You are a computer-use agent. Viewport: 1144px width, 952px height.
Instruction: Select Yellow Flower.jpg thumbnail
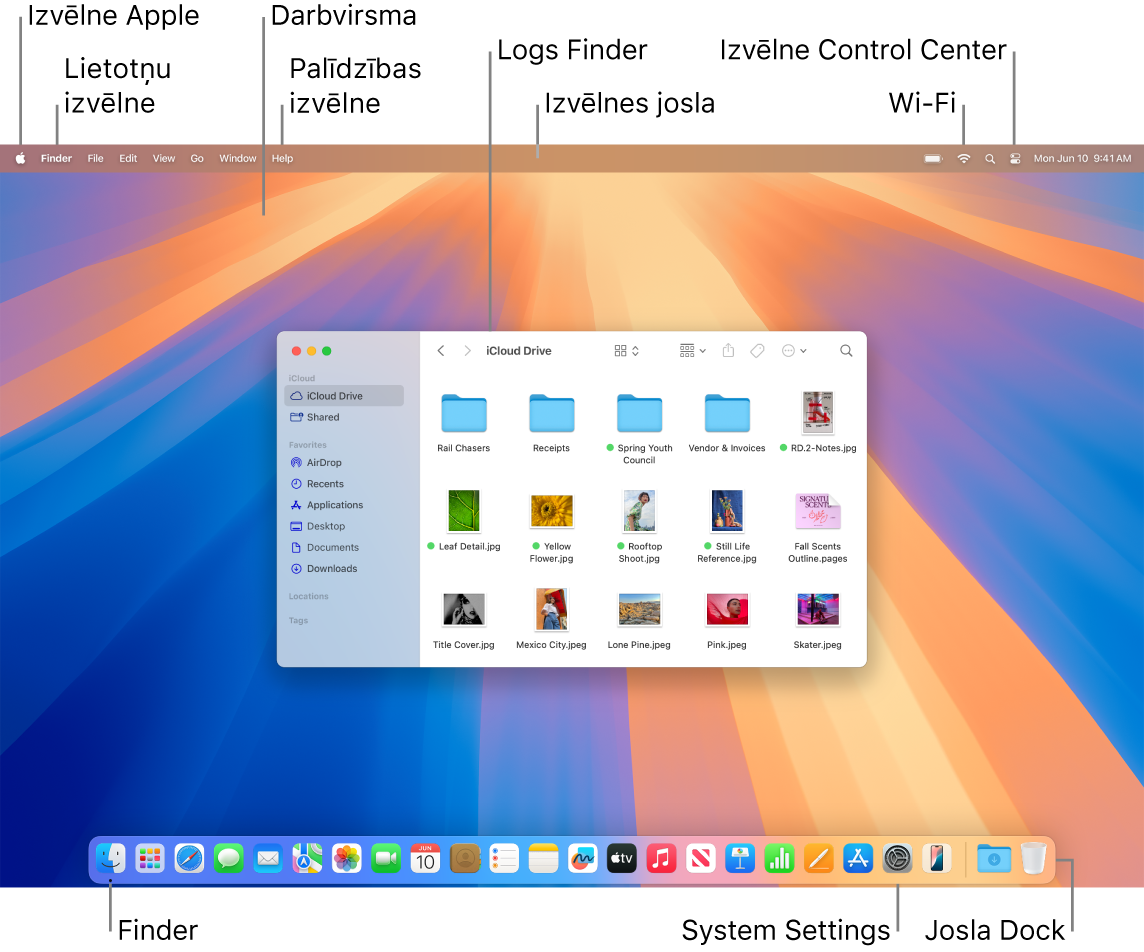pos(552,511)
